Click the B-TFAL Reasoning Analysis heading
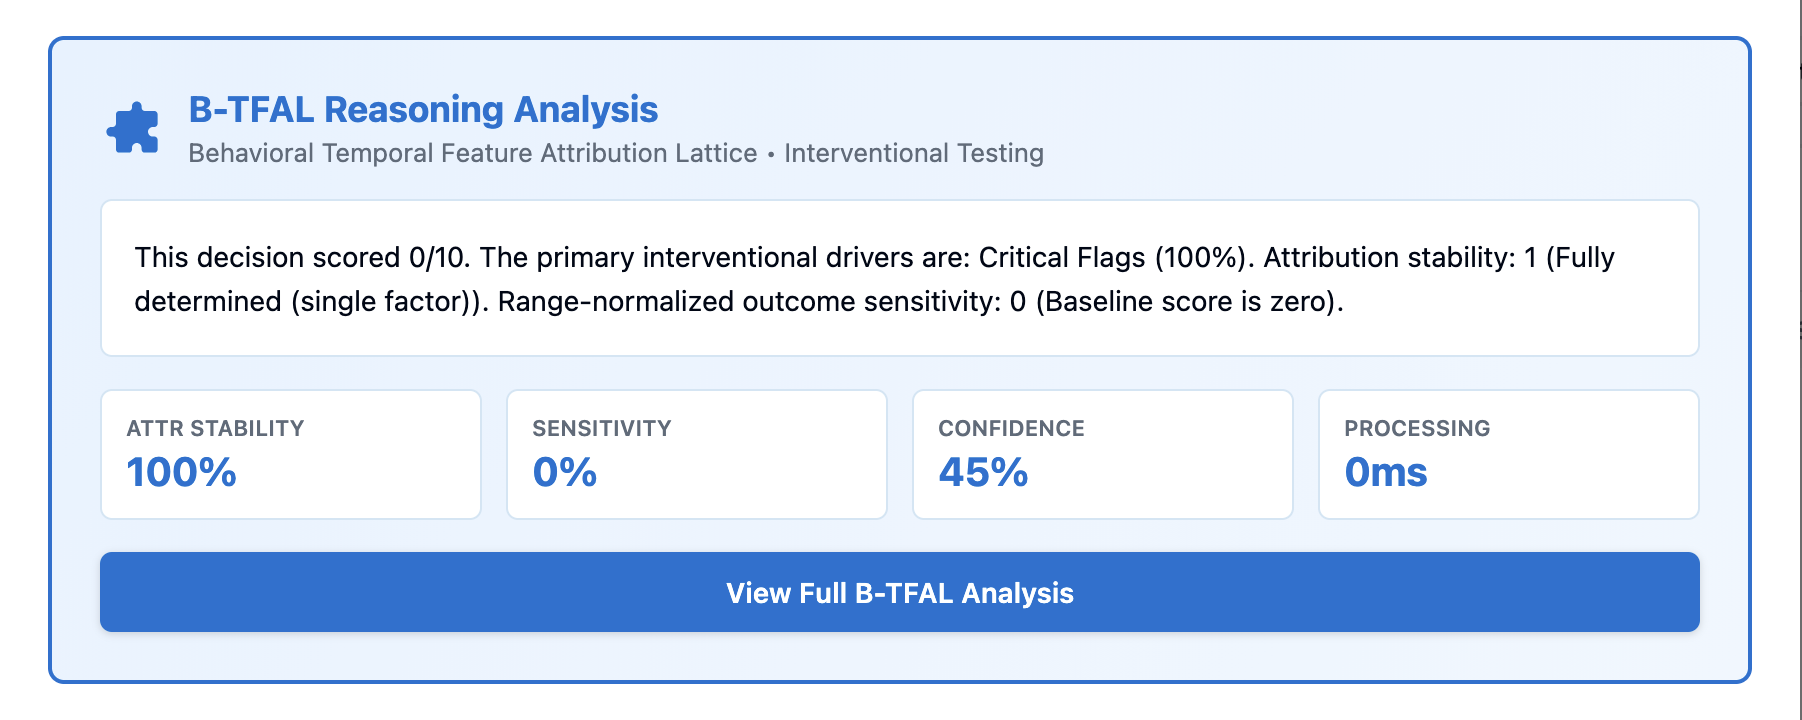1802x720 pixels. (x=423, y=110)
